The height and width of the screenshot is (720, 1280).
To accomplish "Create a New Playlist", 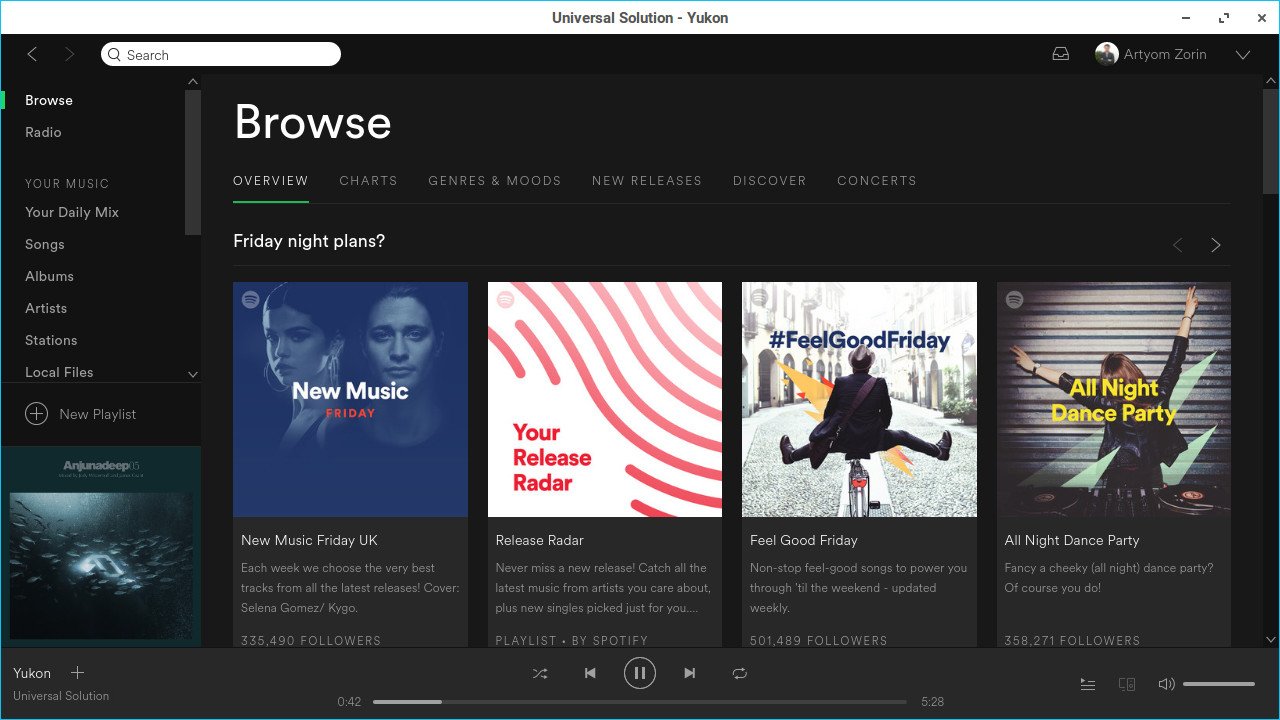I will click(x=97, y=414).
